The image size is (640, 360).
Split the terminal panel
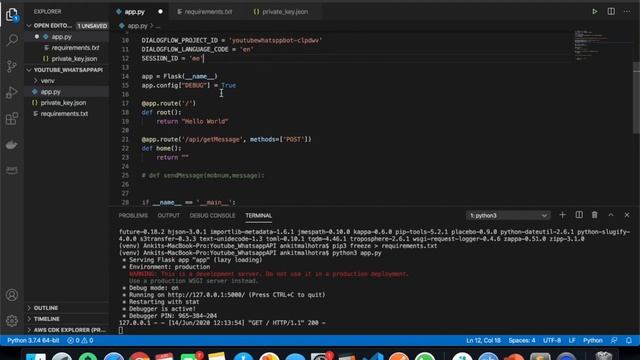[579, 215]
